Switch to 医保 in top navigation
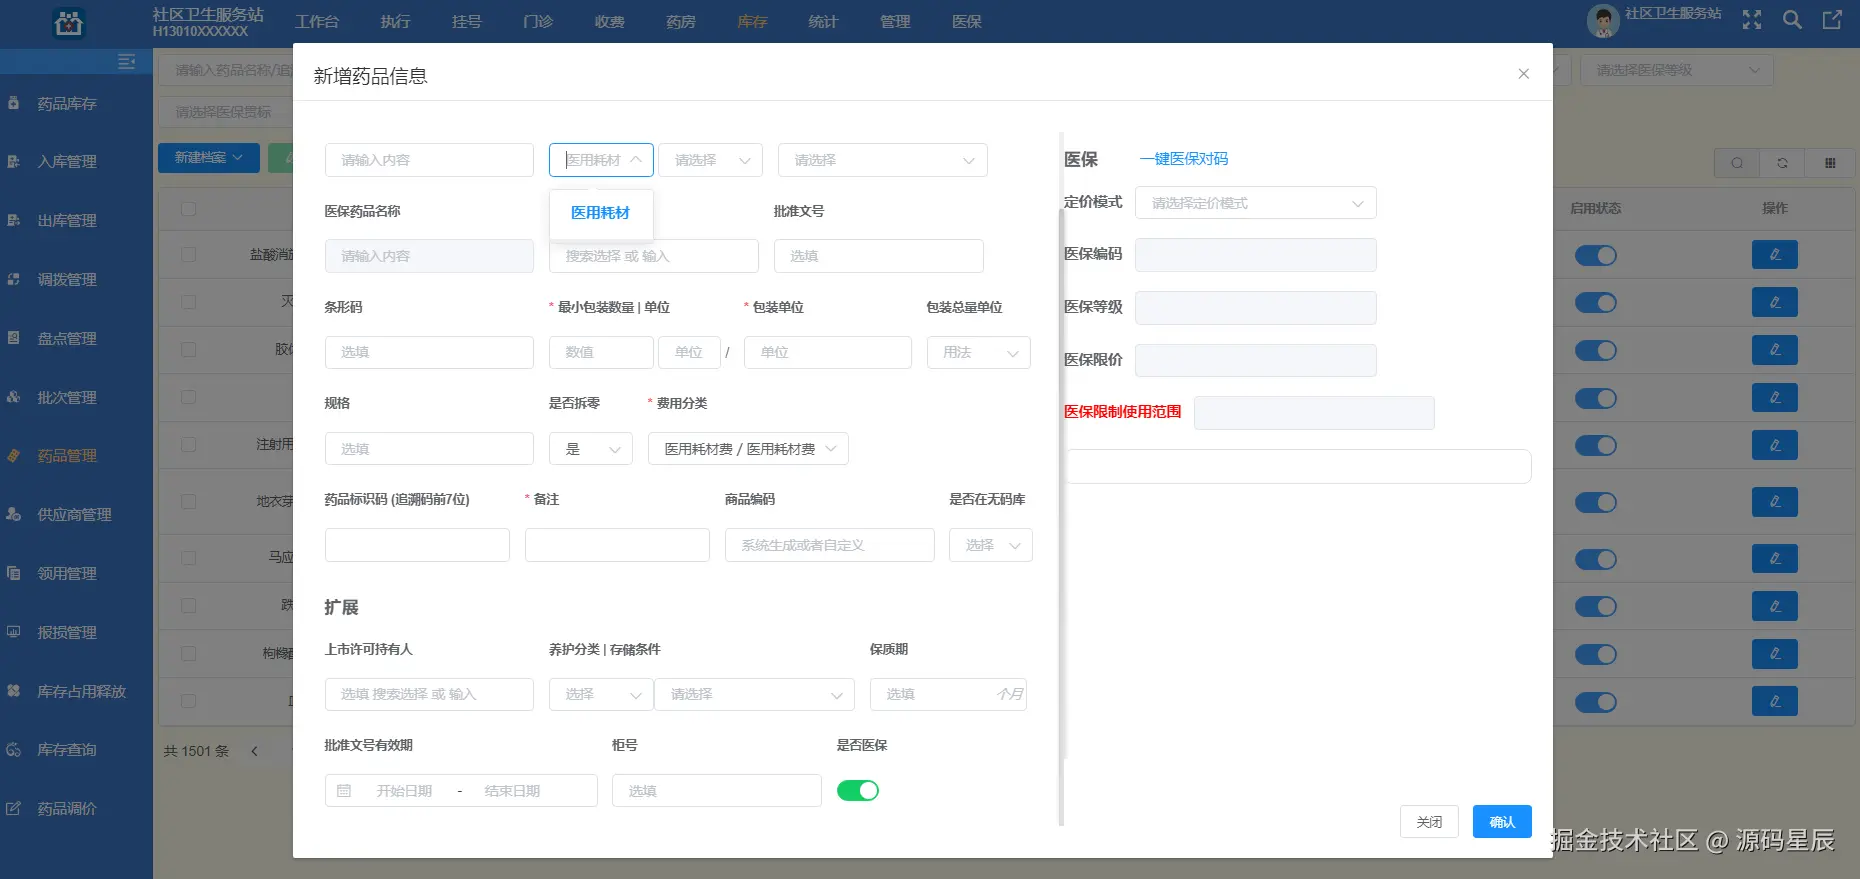Screen dimensions: 1860x879 tap(966, 21)
